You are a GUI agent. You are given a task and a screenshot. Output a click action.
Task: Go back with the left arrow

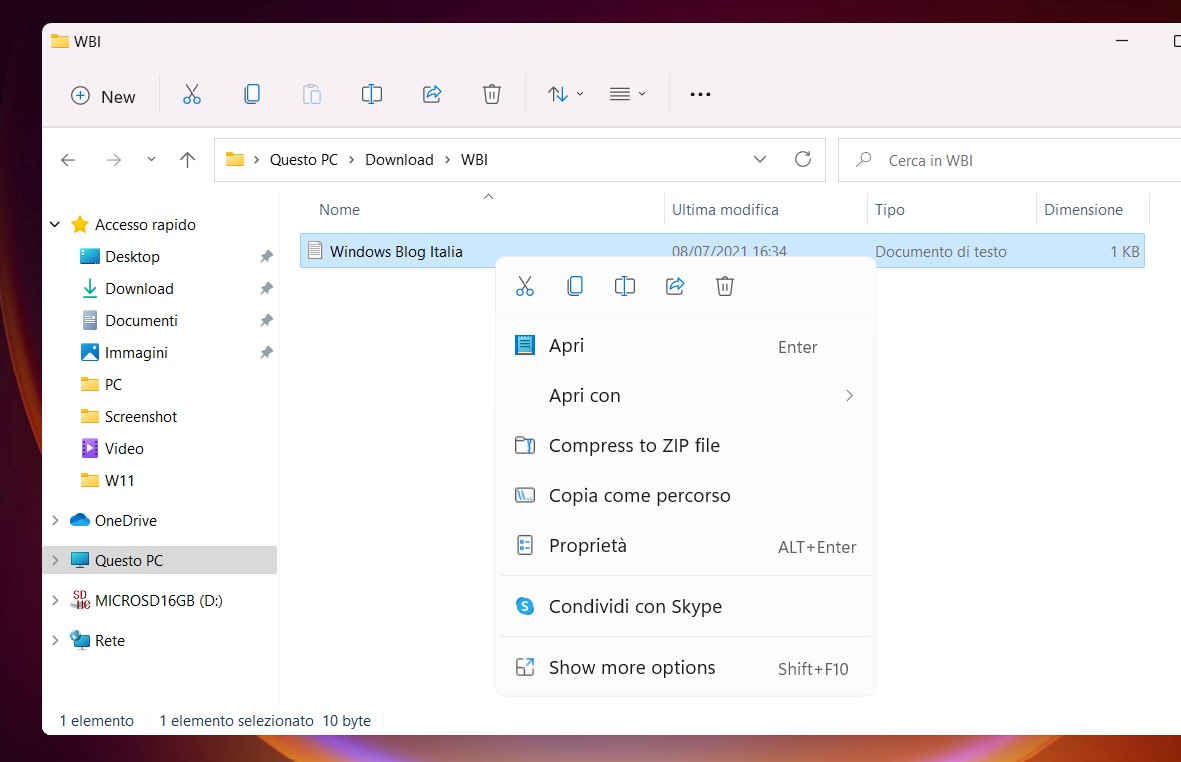(68, 160)
